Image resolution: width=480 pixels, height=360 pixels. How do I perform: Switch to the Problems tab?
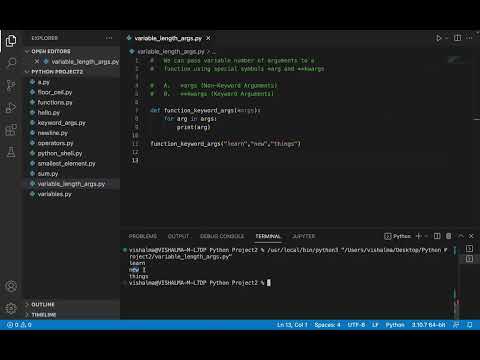pos(143,236)
